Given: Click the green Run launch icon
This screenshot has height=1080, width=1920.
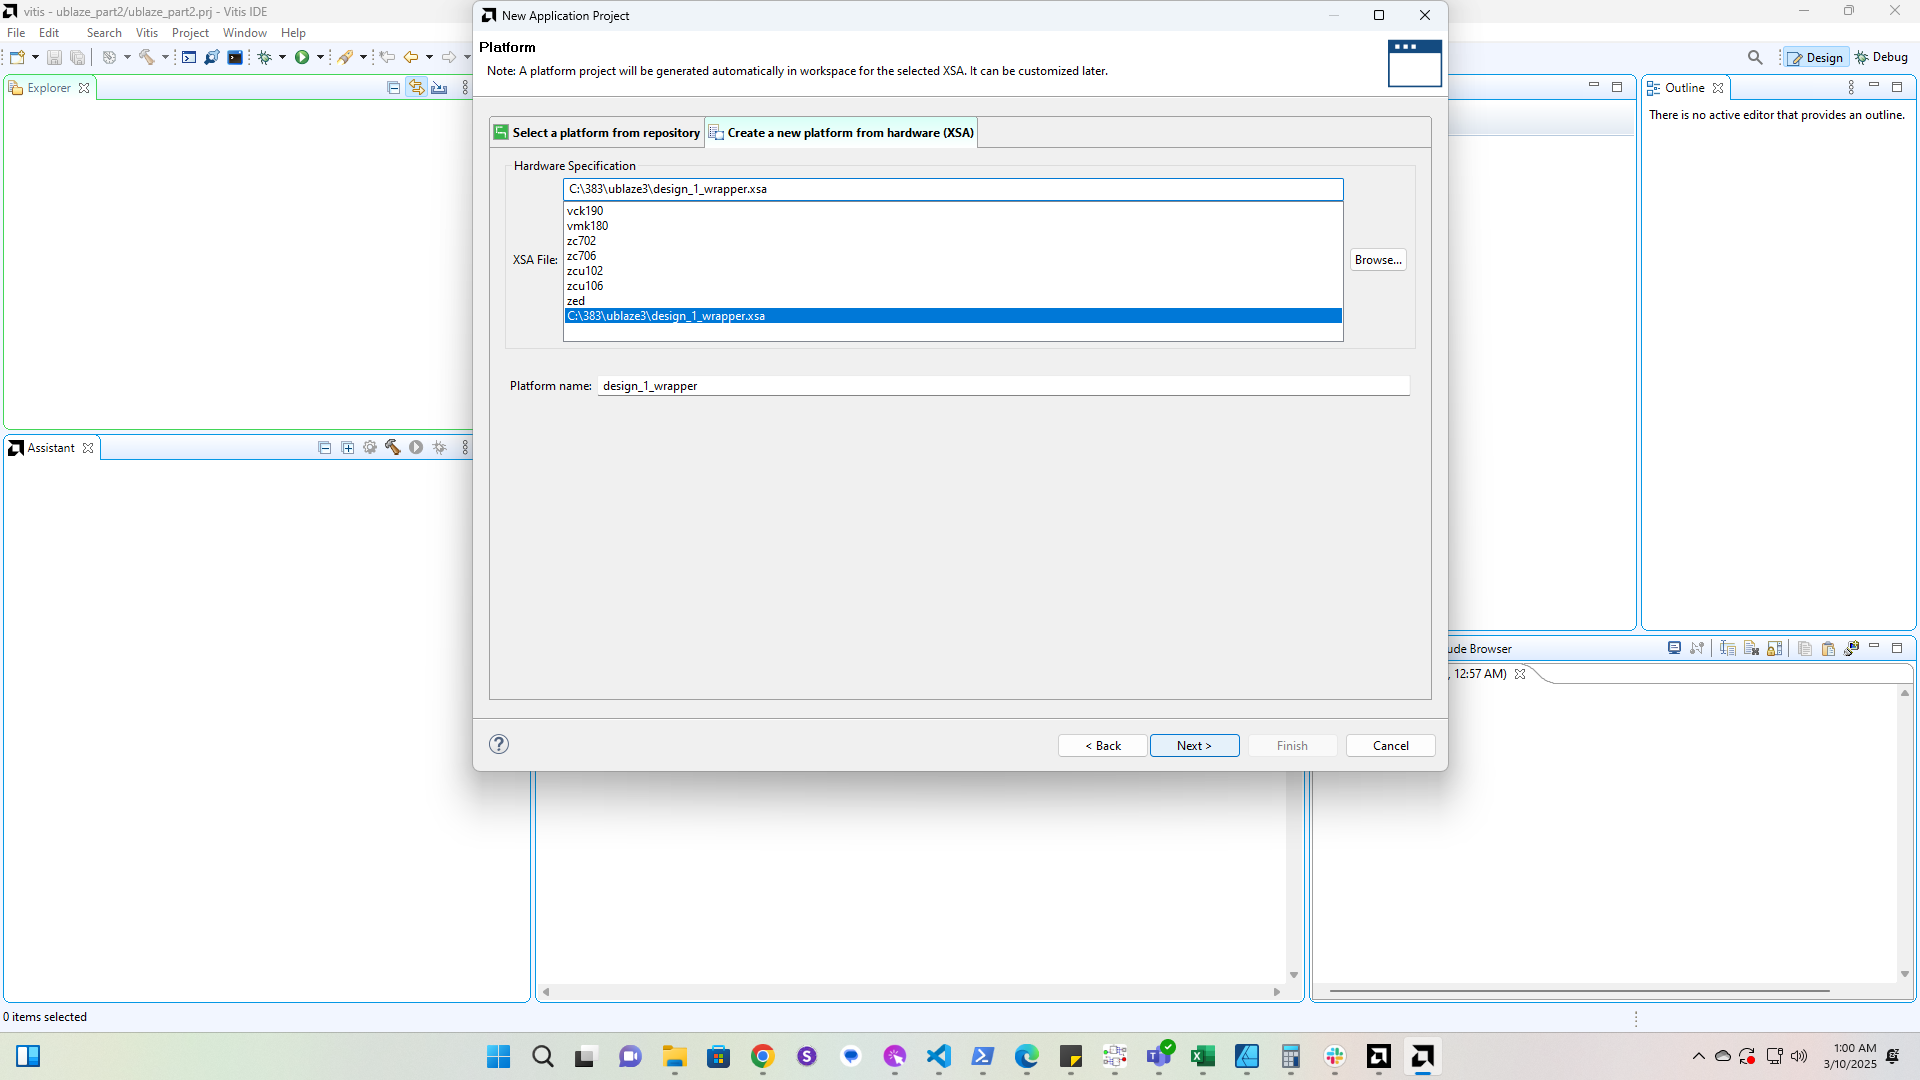Looking at the screenshot, I should 301,57.
